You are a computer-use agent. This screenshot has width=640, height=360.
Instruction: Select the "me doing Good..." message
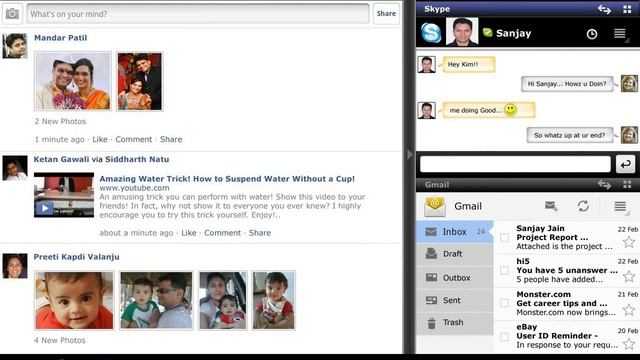point(489,110)
